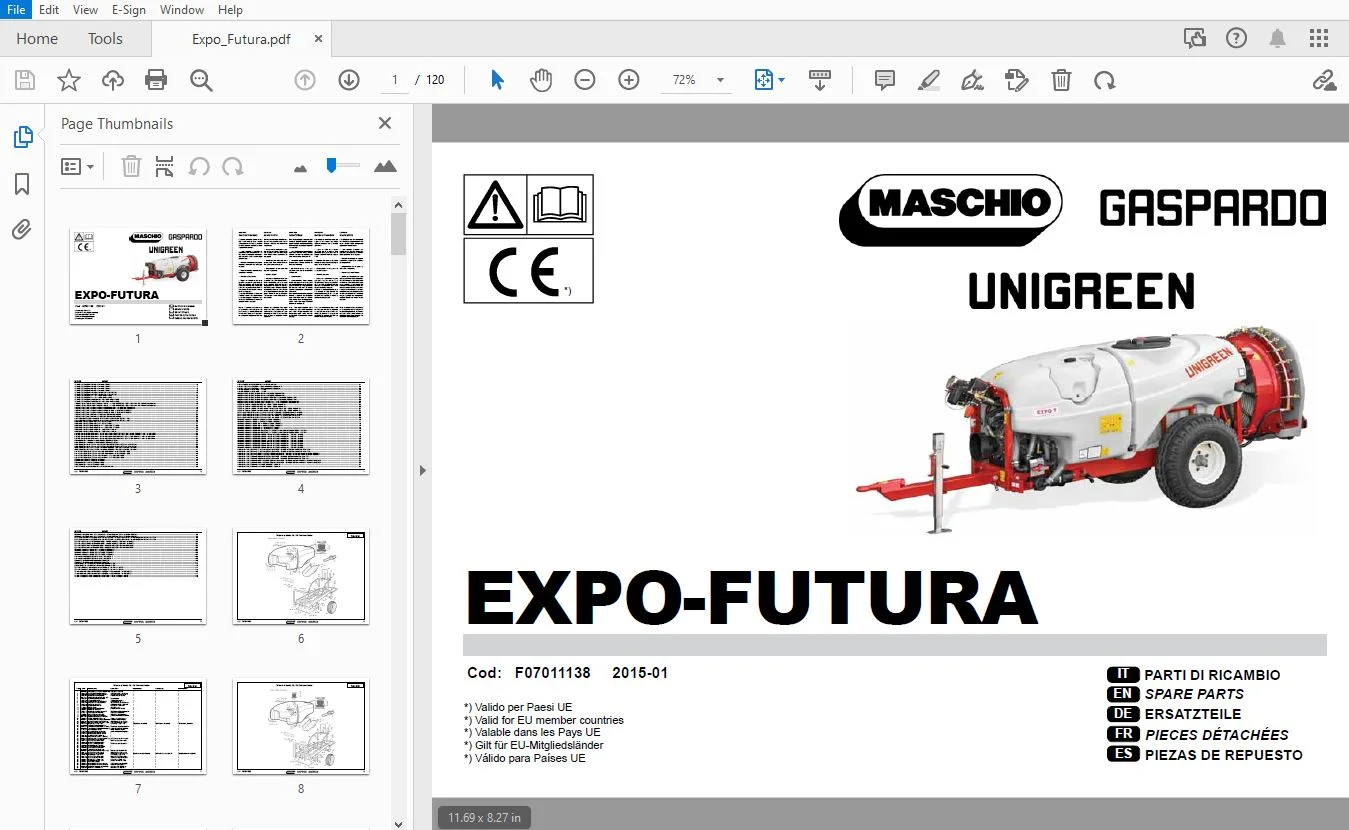Activate the selection arrow tool
The image size is (1349, 830).
(497, 80)
